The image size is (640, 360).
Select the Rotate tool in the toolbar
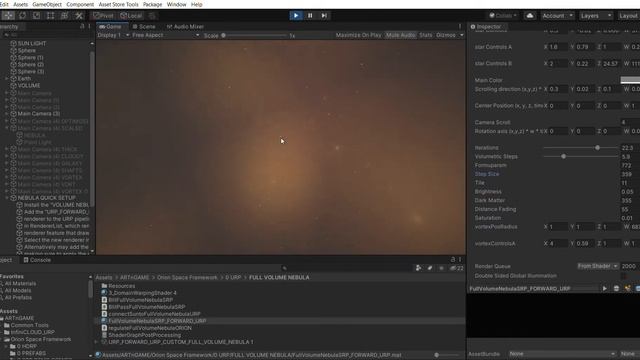pyautogui.click(x=22, y=16)
